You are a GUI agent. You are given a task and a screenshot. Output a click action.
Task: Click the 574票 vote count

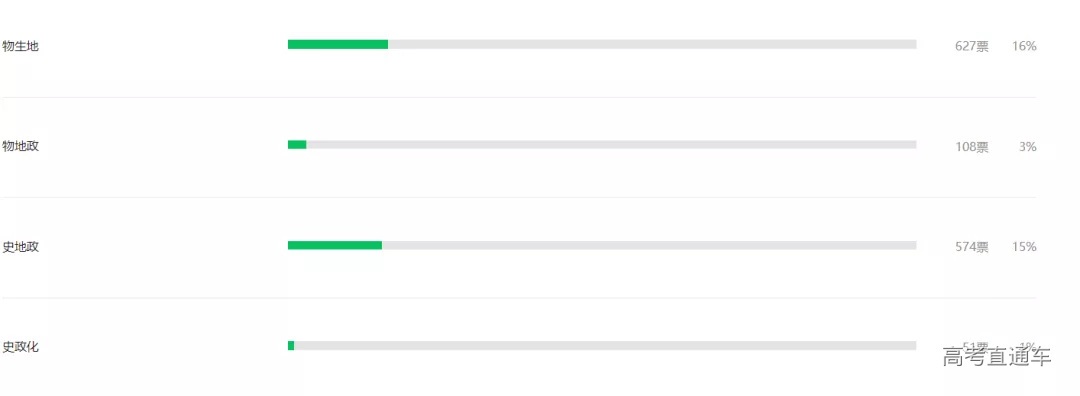coord(971,247)
